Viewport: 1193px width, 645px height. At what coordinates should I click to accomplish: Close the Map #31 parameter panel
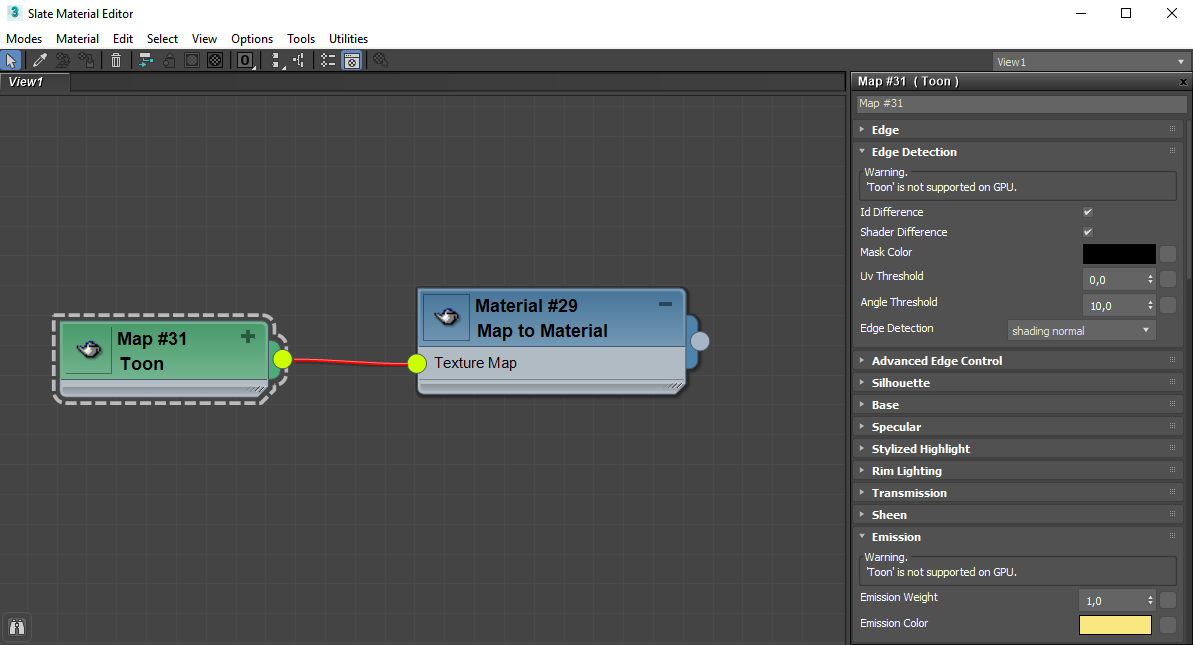click(1183, 81)
